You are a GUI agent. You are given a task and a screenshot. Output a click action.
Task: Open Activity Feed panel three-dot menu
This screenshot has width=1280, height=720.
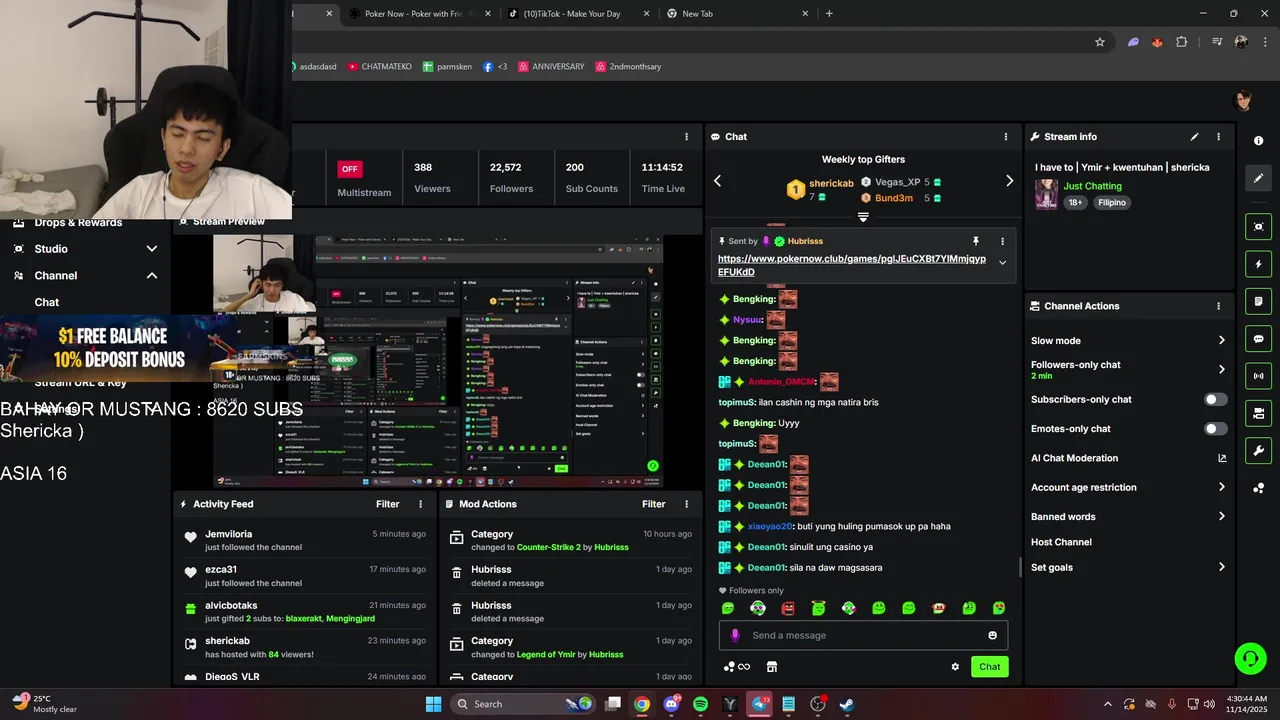420,504
